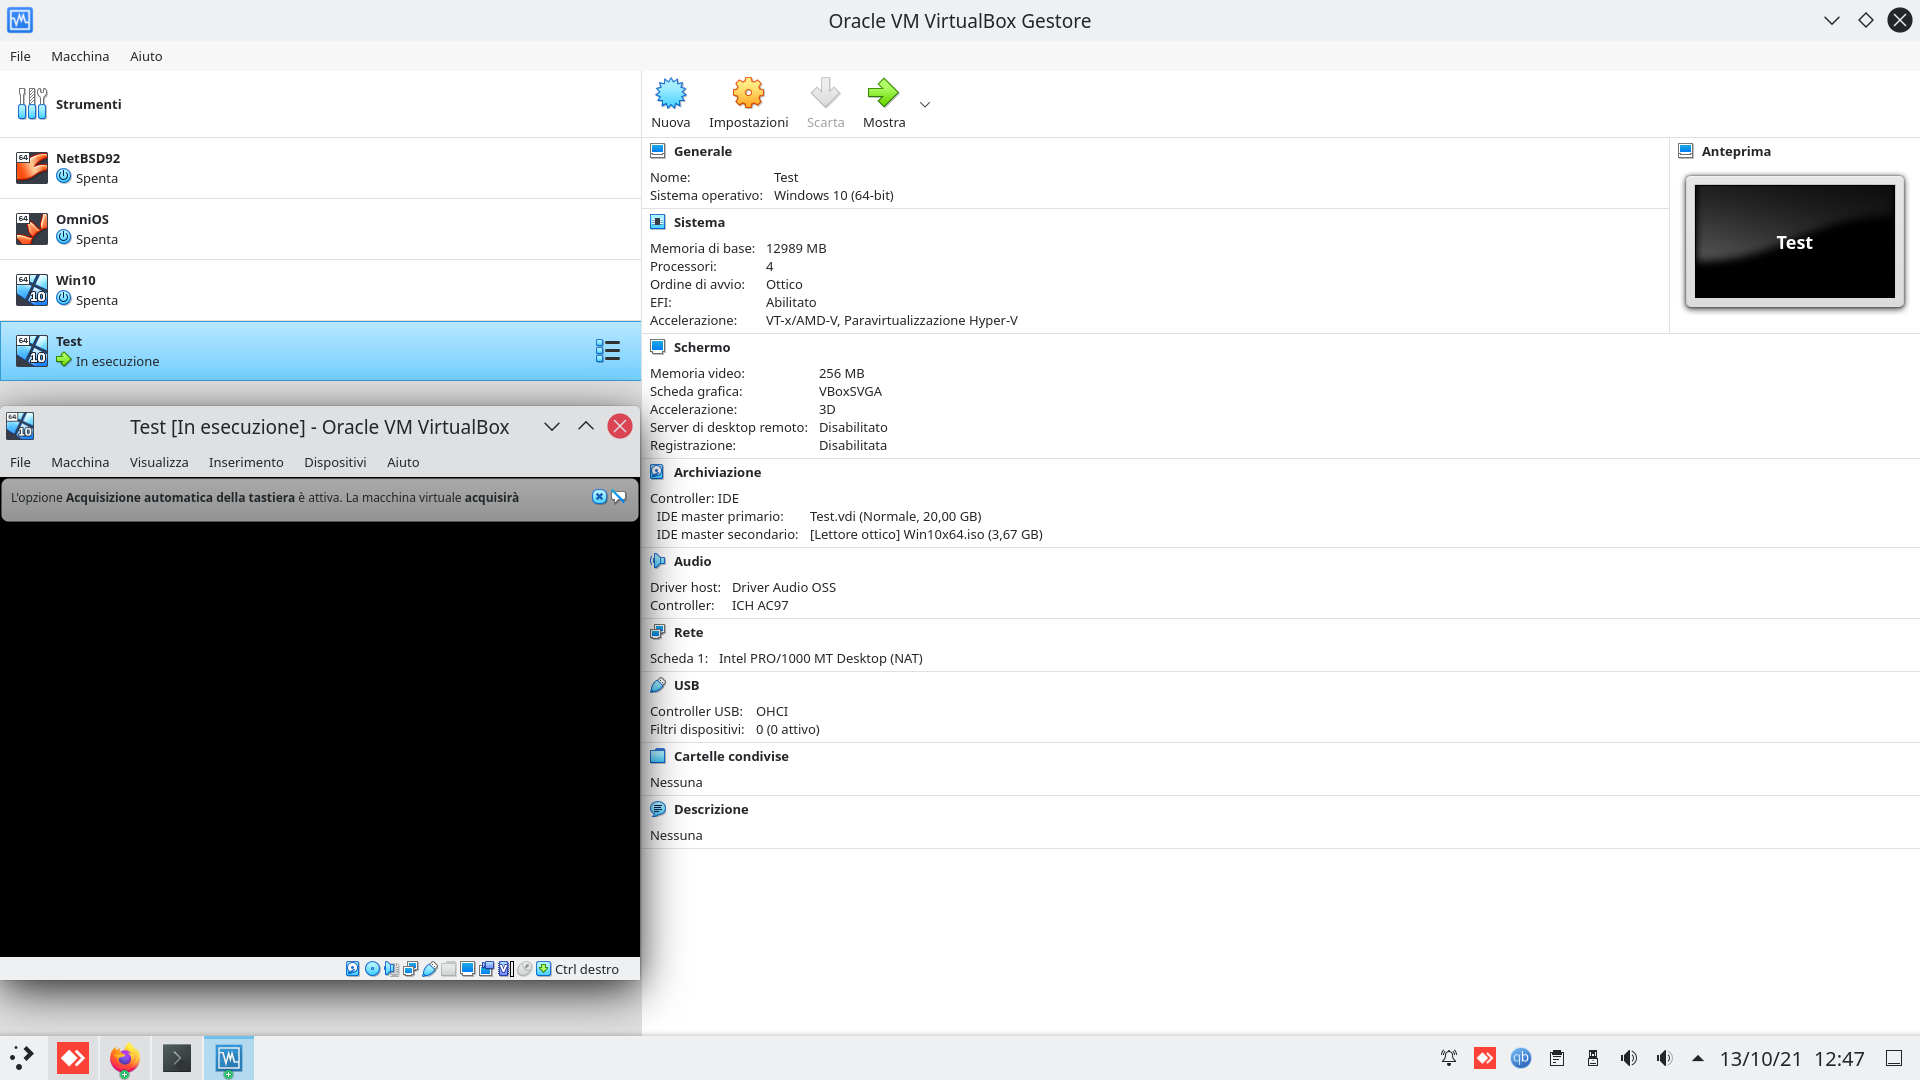Click the mouse integration indicator in status bar

[524, 969]
